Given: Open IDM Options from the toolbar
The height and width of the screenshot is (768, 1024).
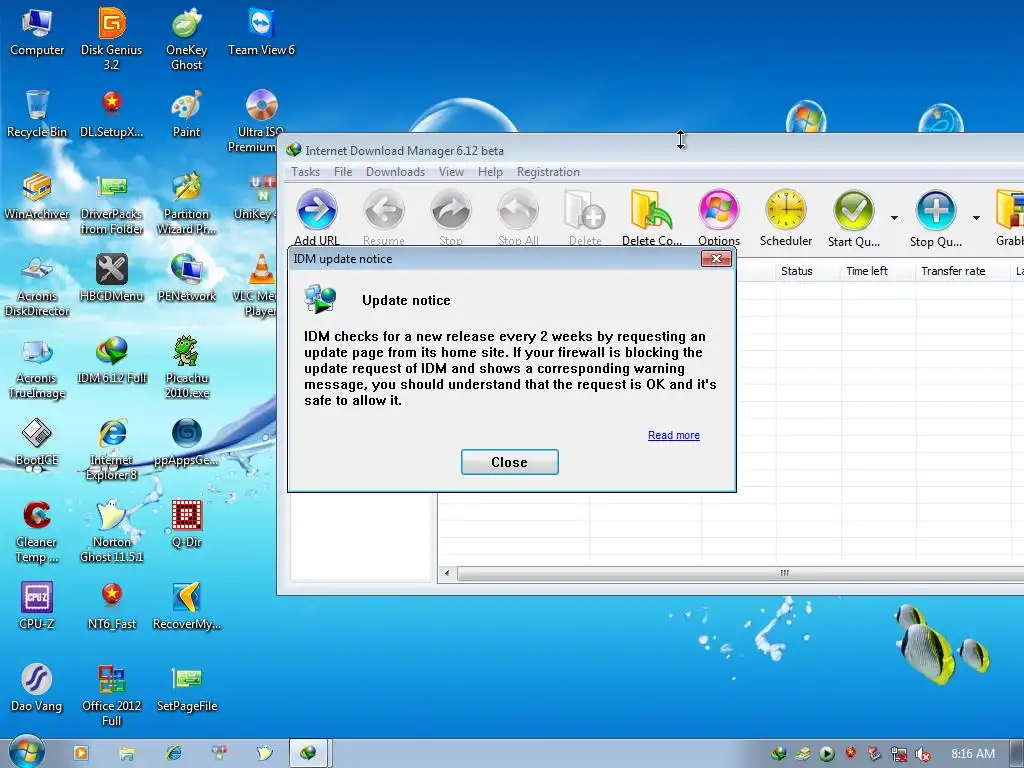Looking at the screenshot, I should click(719, 210).
